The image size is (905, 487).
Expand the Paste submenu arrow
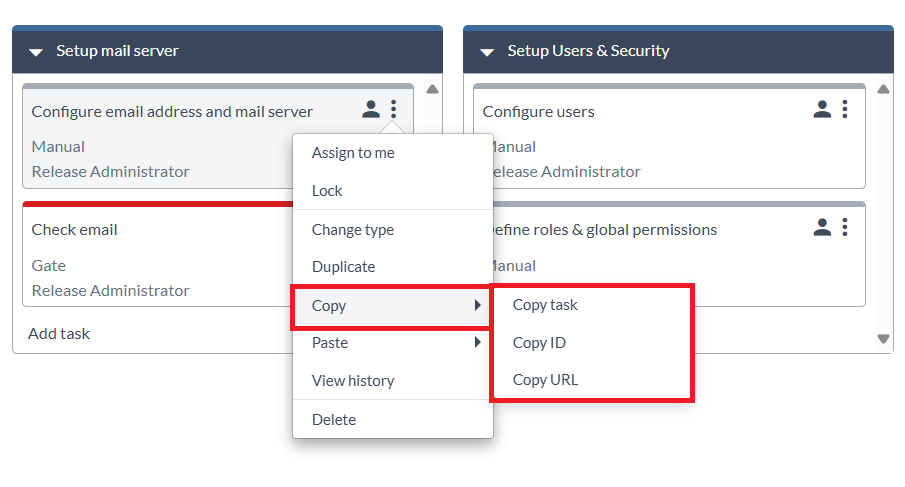[x=478, y=343]
